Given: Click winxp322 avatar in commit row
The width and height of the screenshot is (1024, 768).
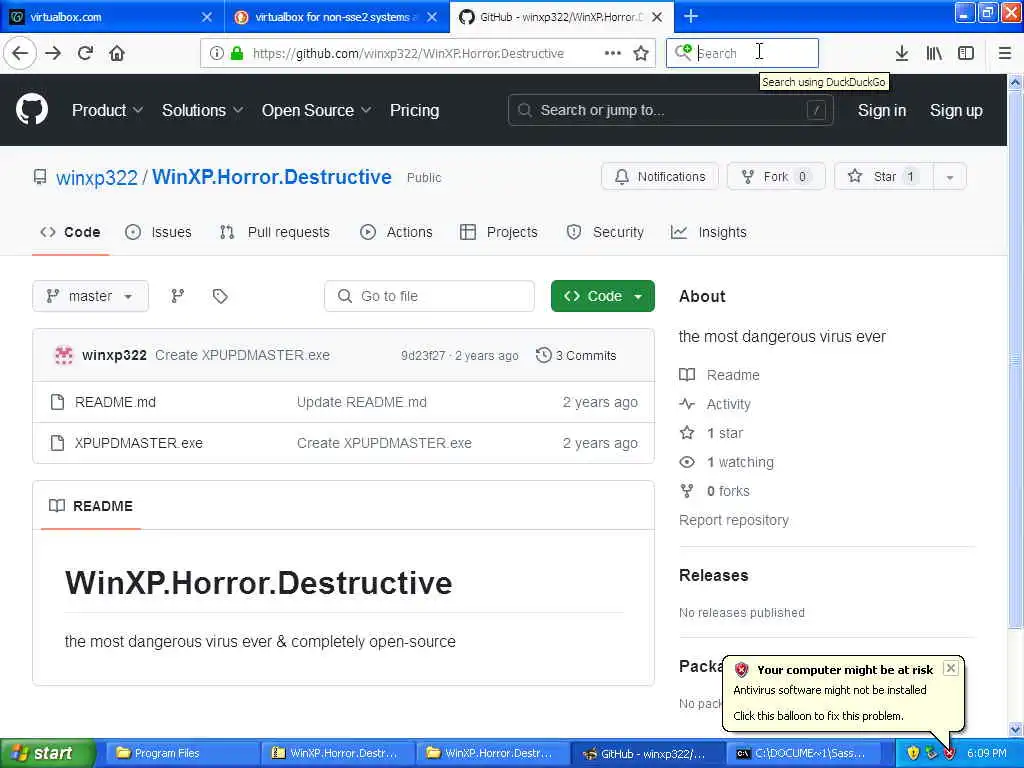Looking at the screenshot, I should pos(63,355).
